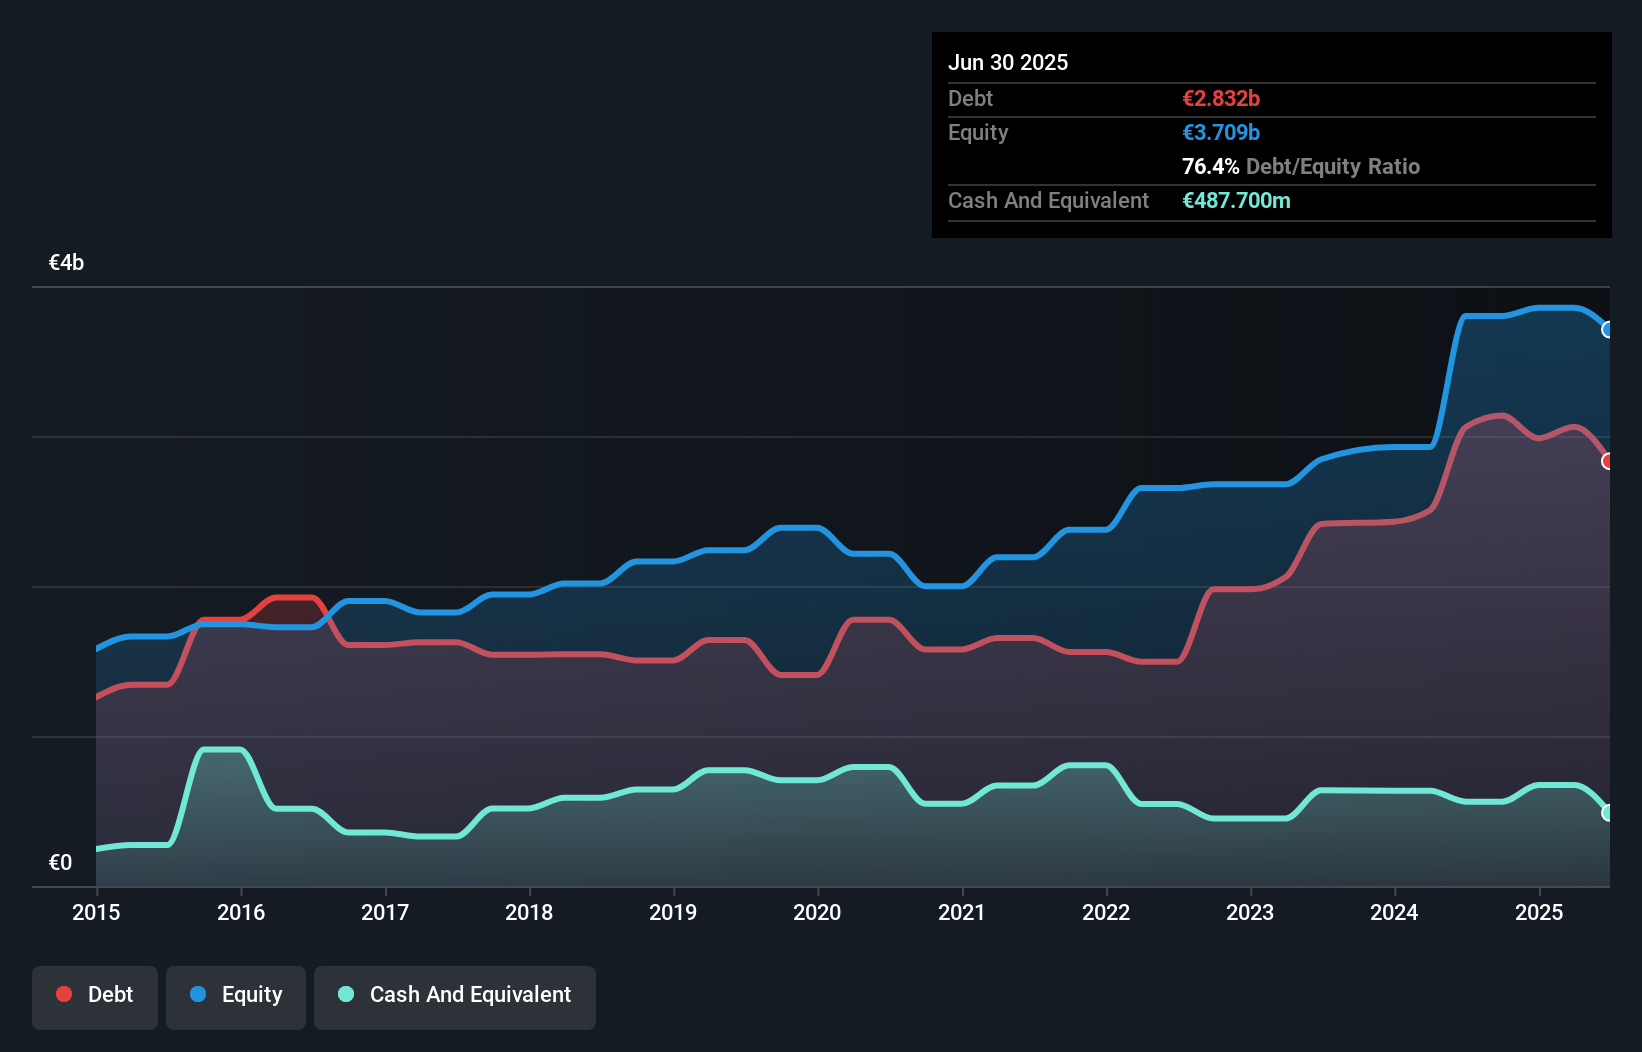Click the 76.4% Debt/Equity Ratio text
The width and height of the screenshot is (1642, 1052).
(1300, 166)
